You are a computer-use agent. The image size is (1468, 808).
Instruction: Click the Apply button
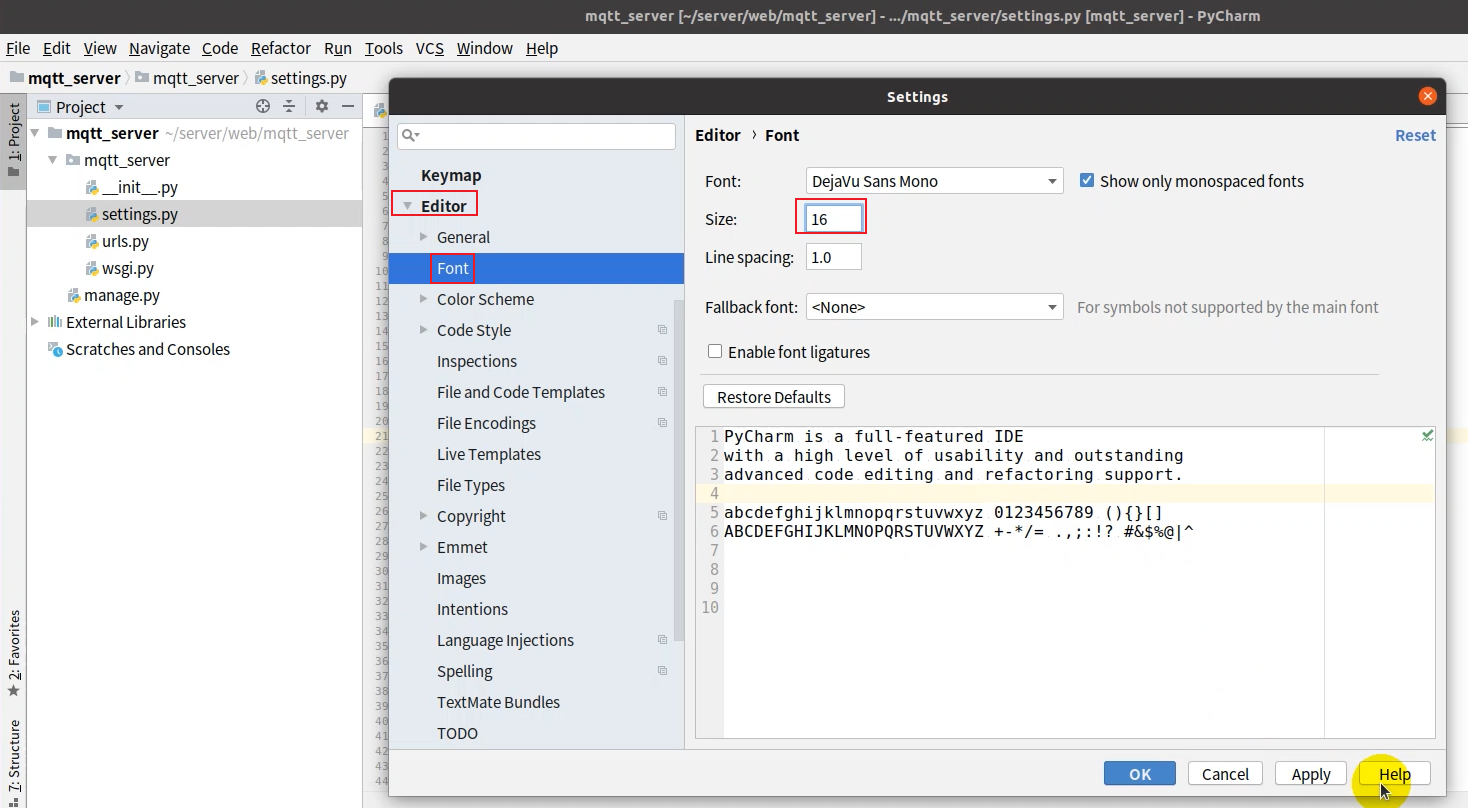(1311, 773)
